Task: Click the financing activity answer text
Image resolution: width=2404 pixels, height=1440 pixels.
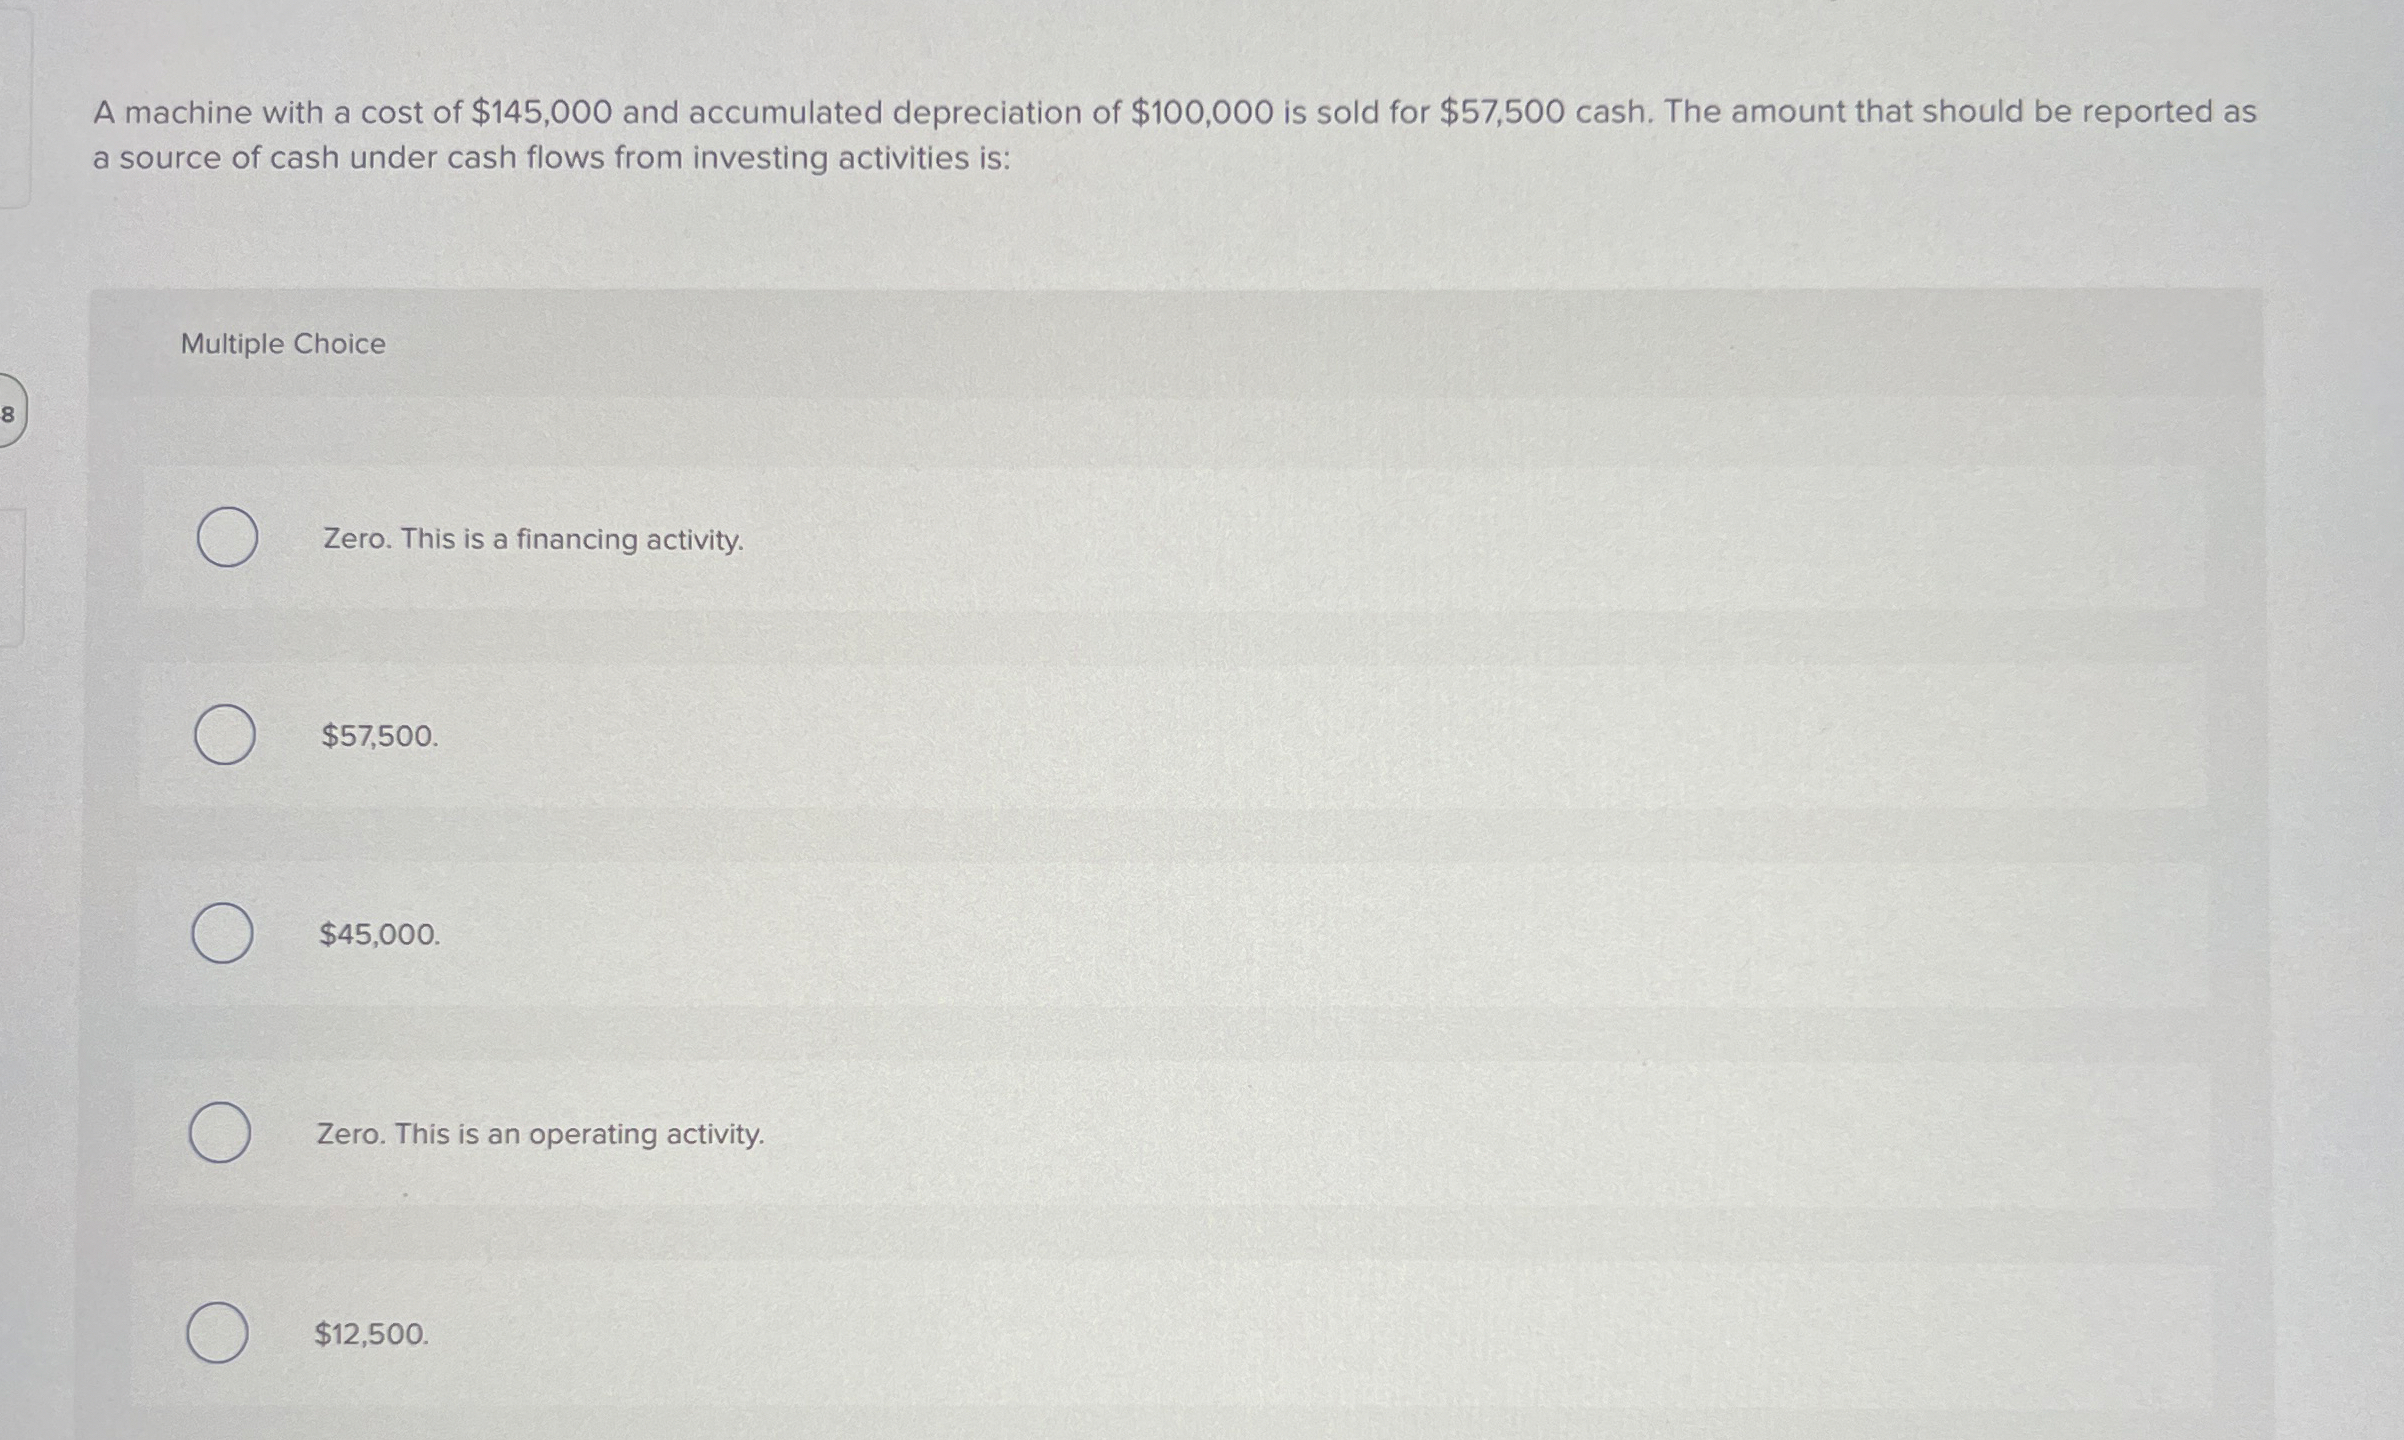Action: [x=531, y=538]
